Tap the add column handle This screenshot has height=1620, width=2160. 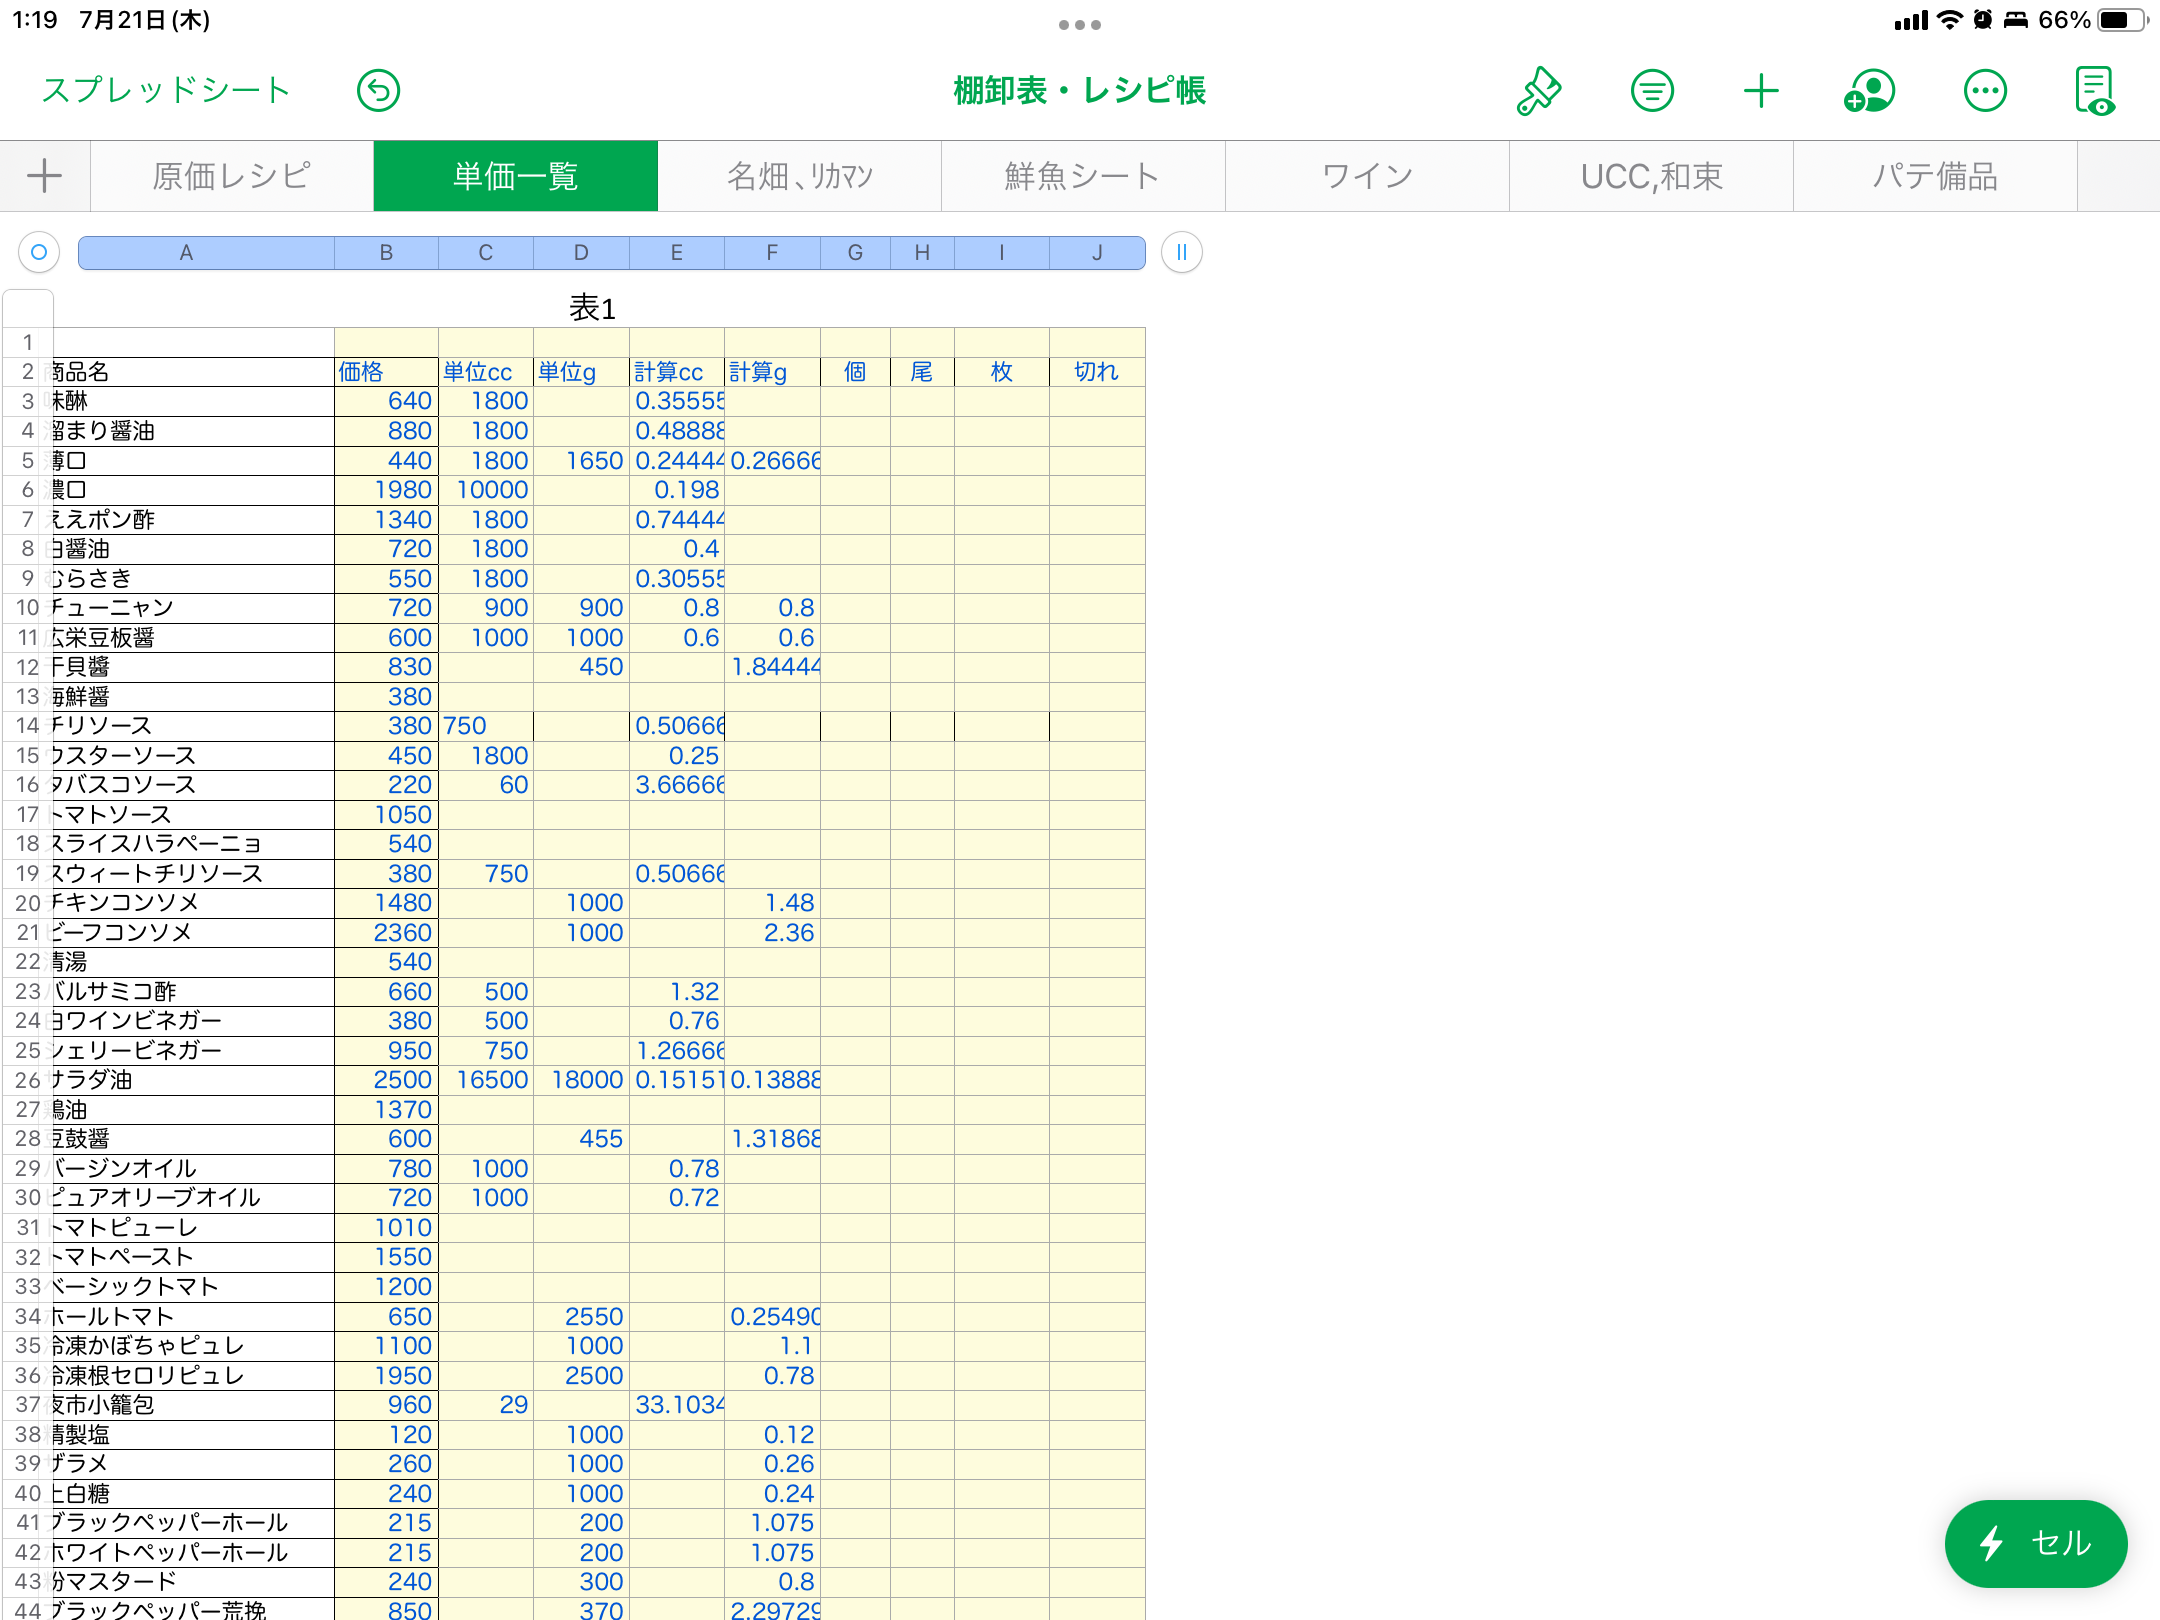[x=1181, y=252]
